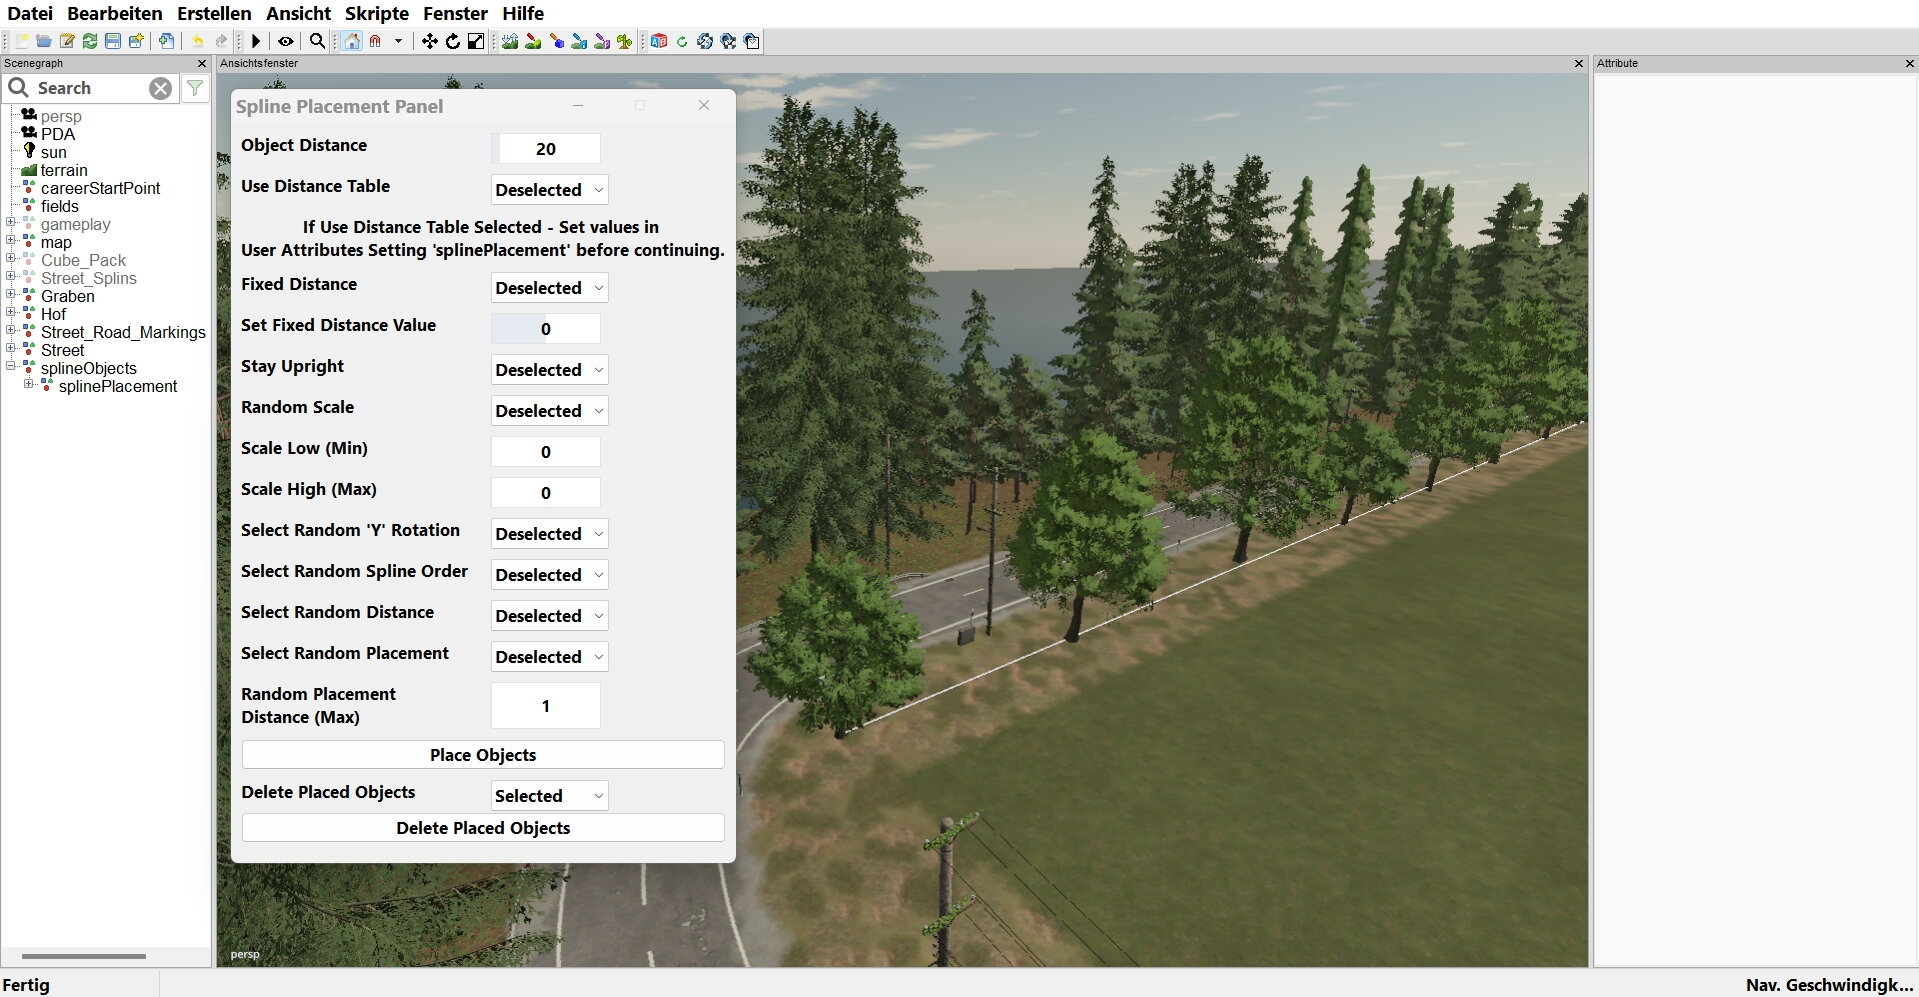Click the save floppy disk icon
Viewport: 1919px width, 997px height.
(113, 41)
